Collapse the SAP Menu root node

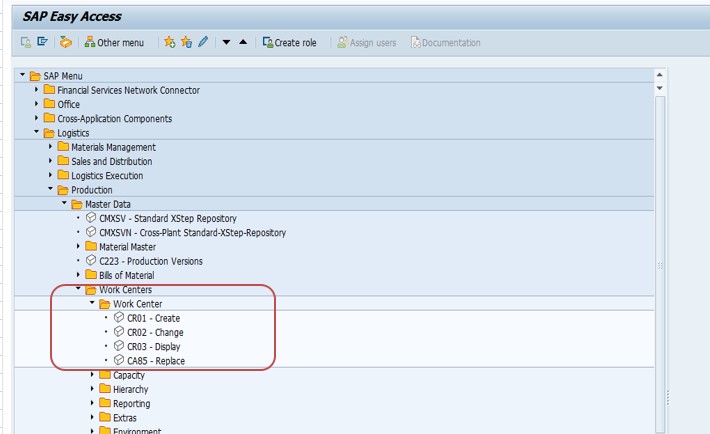point(22,74)
